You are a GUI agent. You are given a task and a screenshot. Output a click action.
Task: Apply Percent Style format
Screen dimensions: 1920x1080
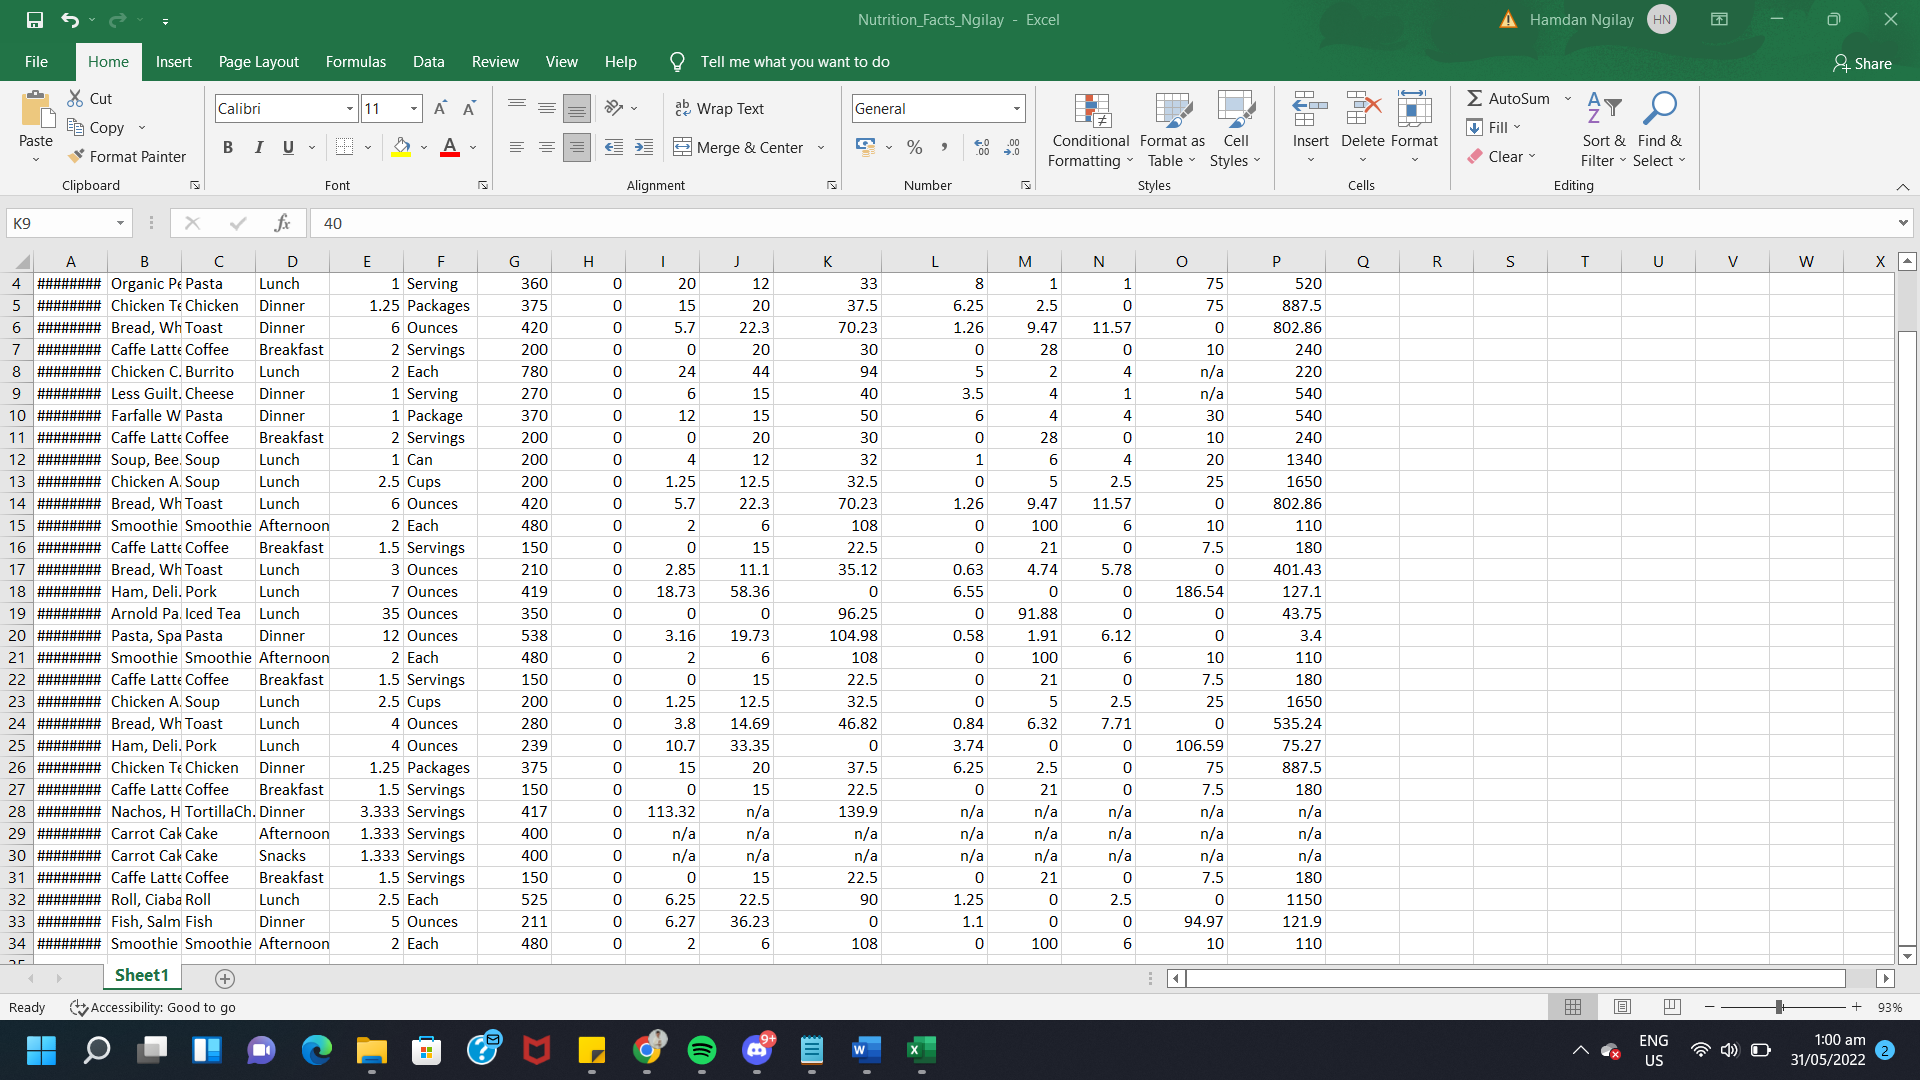coord(914,147)
